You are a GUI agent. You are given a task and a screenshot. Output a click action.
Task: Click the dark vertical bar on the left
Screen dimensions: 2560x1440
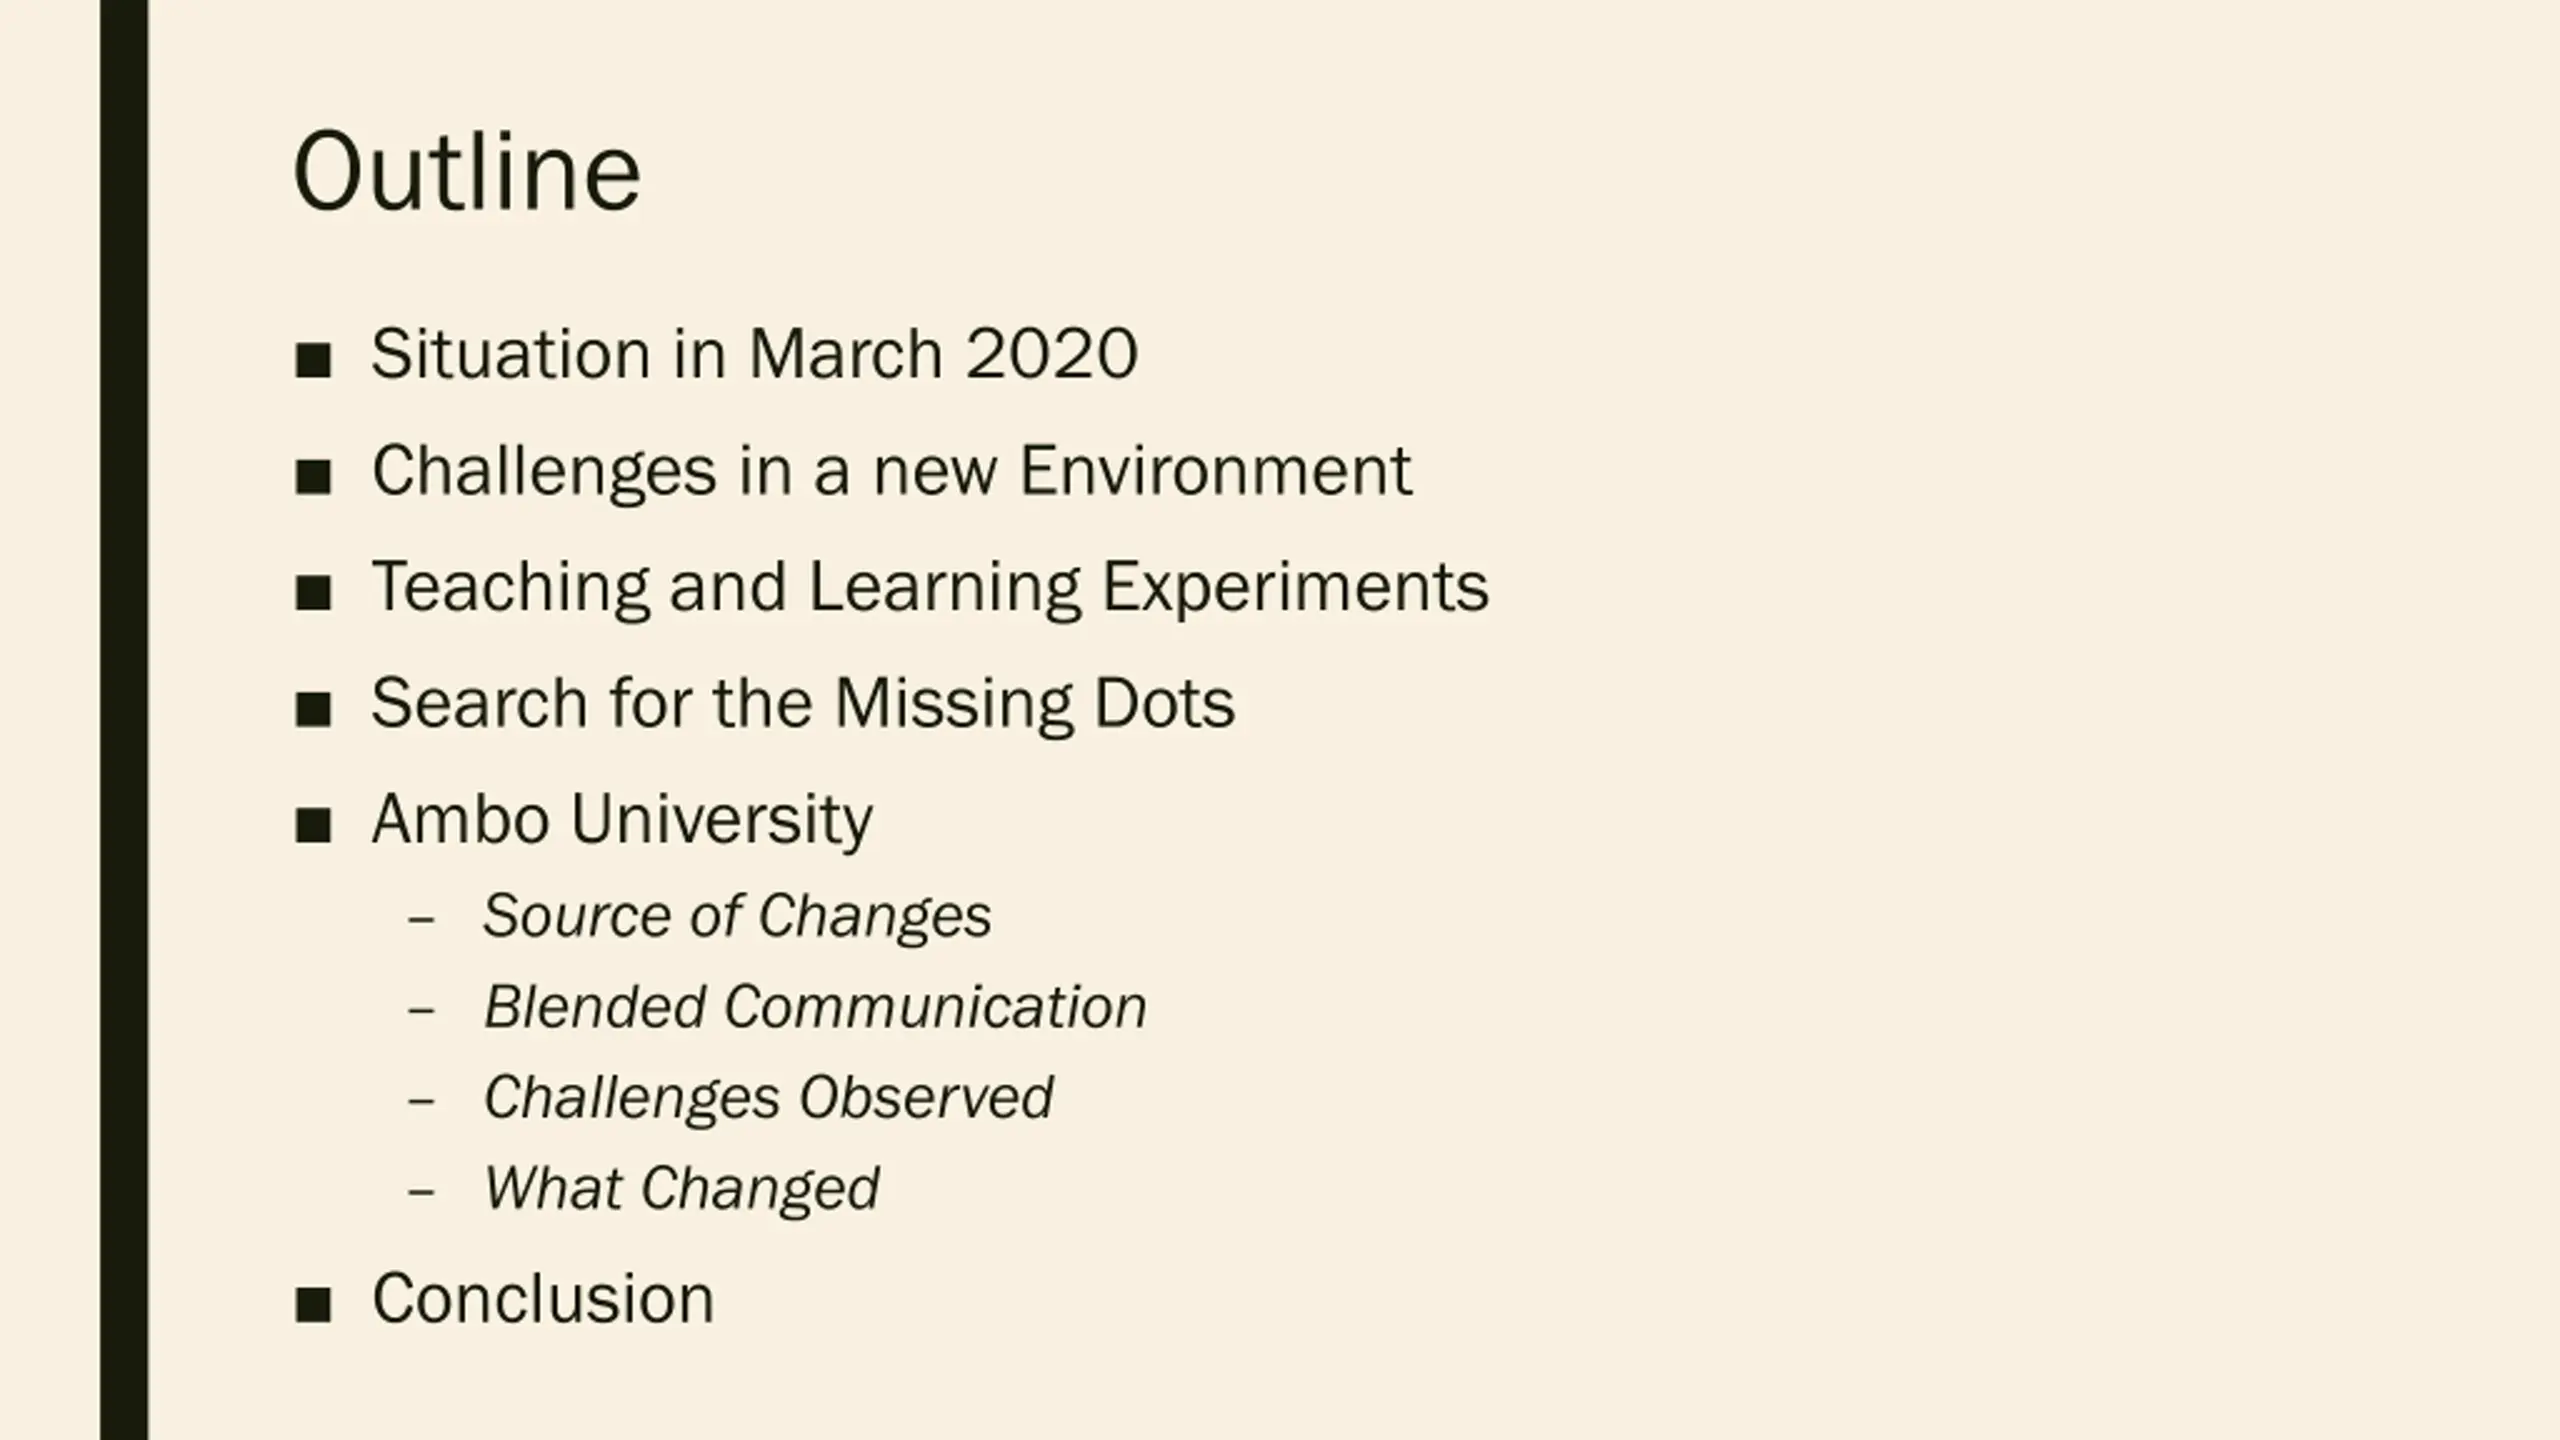click(124, 720)
